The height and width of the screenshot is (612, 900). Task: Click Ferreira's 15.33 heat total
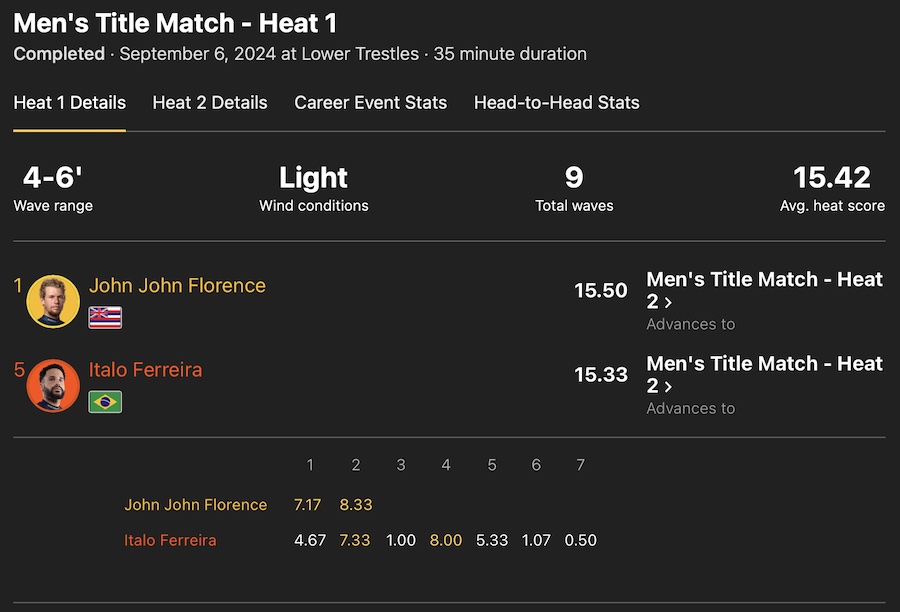[x=601, y=374]
